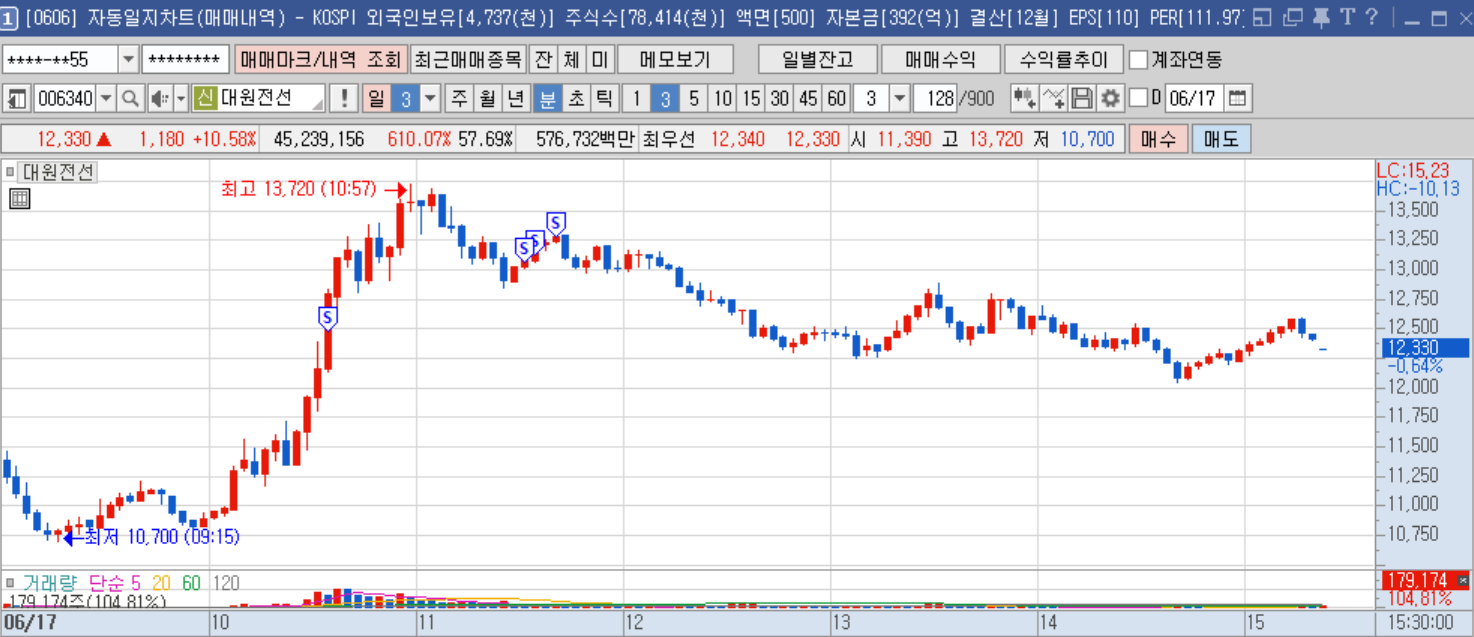The width and height of the screenshot is (1474, 637).
Task: Click the 잔 button
Action: point(543,59)
